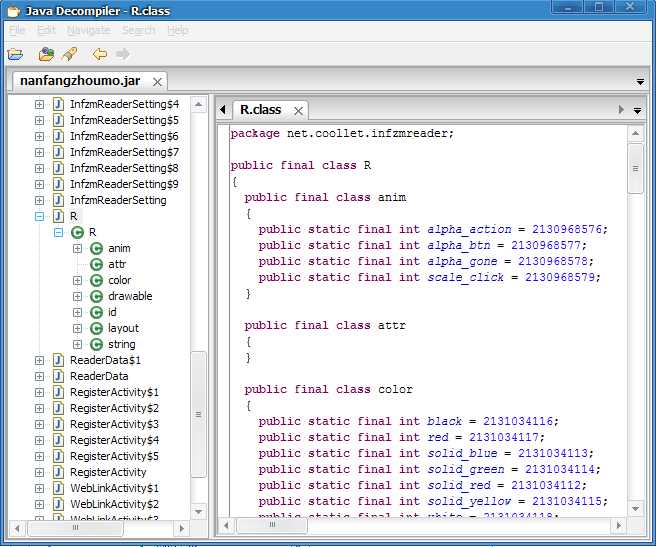Screen dimensions: 656x547
Task: Click the file icon beside ReaderData
Action: point(58,376)
